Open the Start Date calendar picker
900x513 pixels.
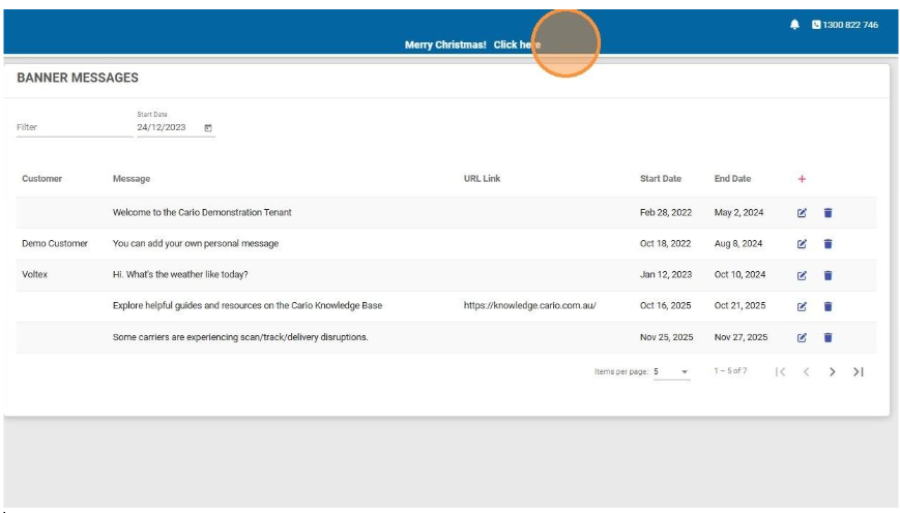pyautogui.click(x=208, y=128)
